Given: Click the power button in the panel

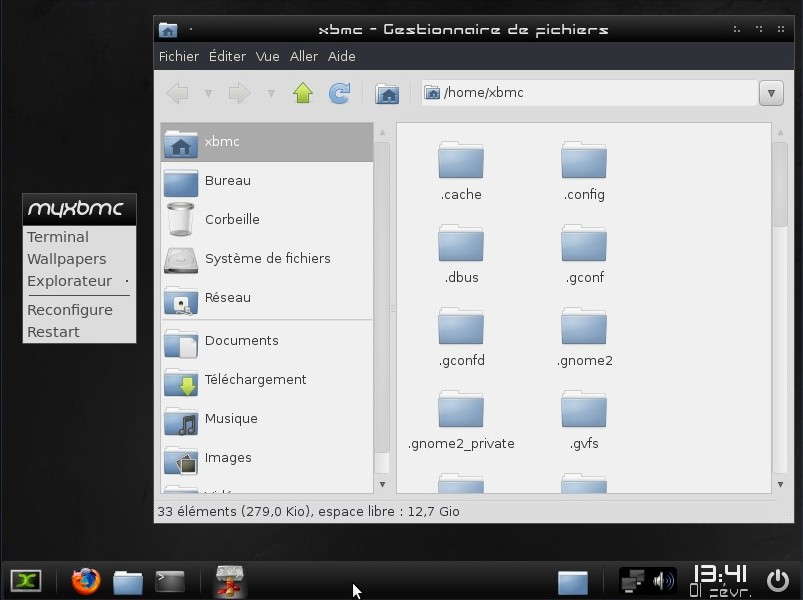Looking at the screenshot, I should tap(778, 580).
